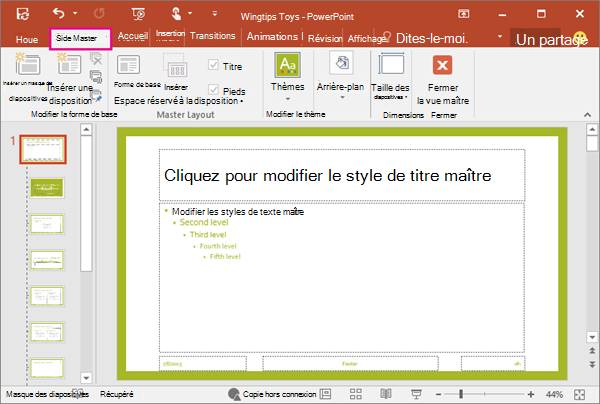Click the Footer placeholder box

point(350,363)
